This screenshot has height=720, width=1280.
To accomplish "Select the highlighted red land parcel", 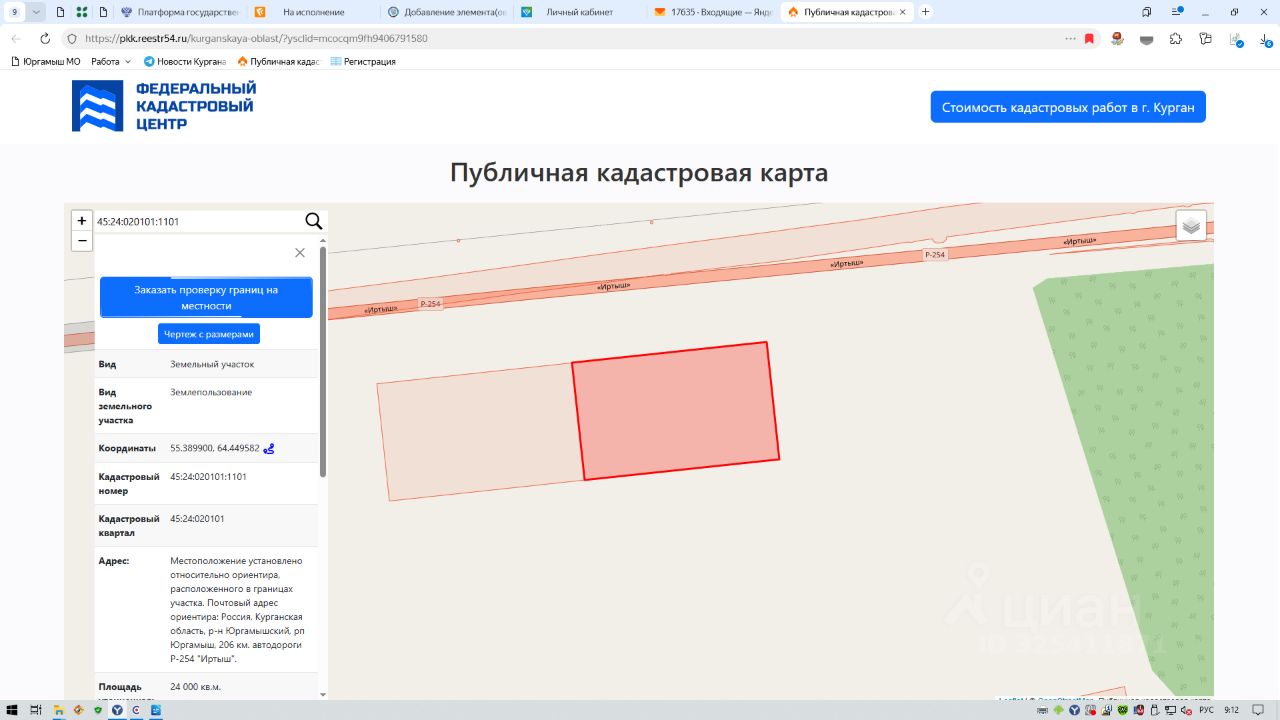I will (x=676, y=411).
